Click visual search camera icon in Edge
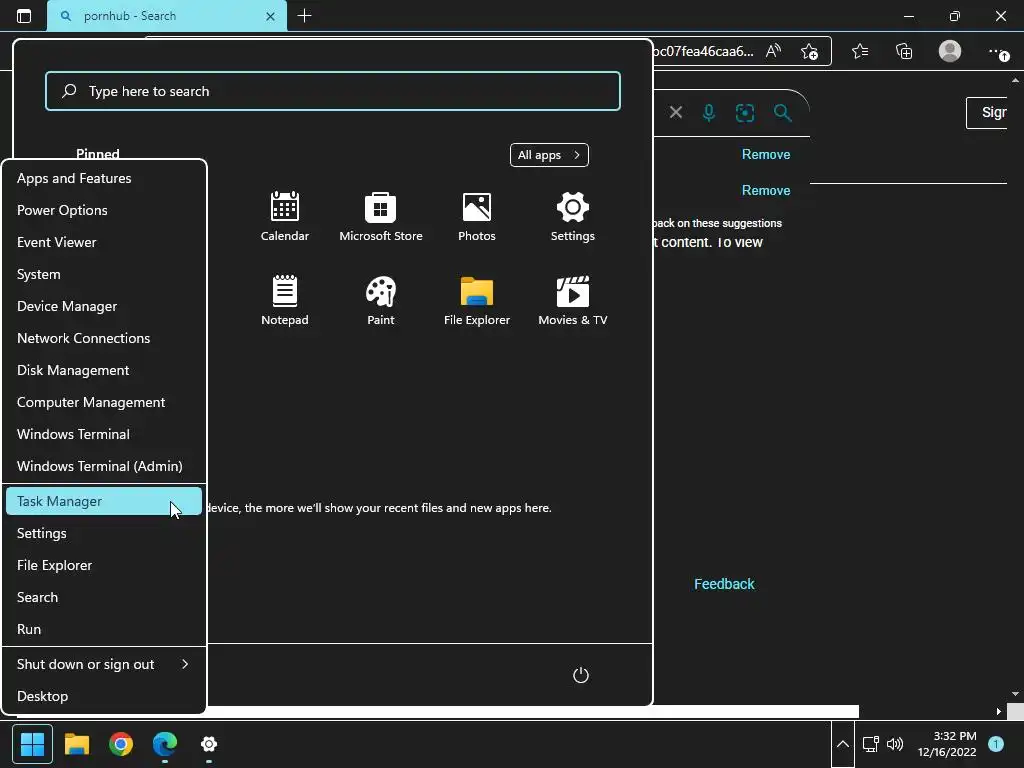Viewport: 1024px width, 768px height. tap(744, 113)
